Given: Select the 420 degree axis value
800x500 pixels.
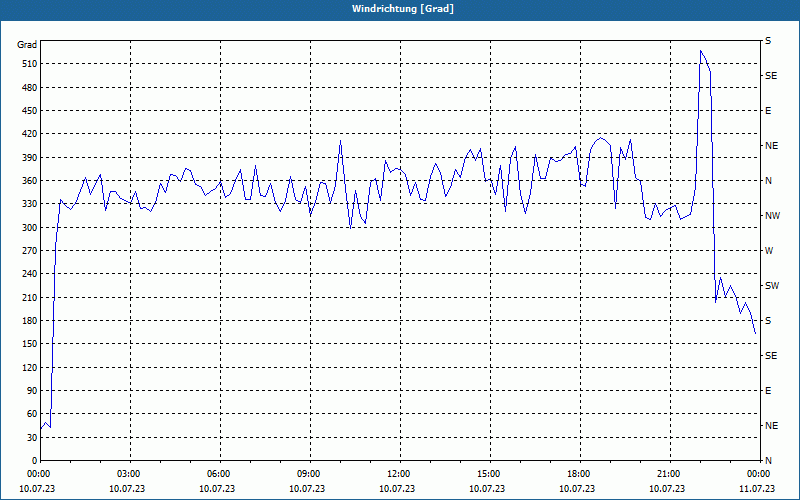Looking at the screenshot, I should click(x=30, y=134).
